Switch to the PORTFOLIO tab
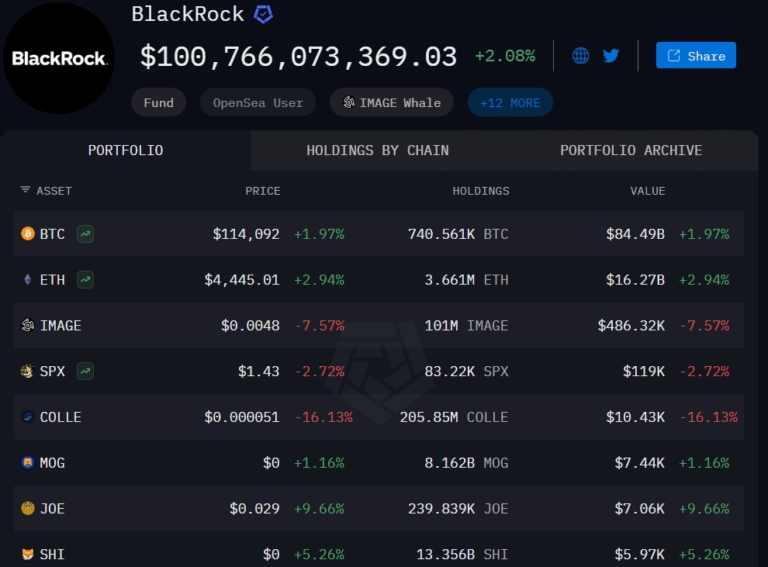This screenshot has height=567, width=768. point(125,150)
